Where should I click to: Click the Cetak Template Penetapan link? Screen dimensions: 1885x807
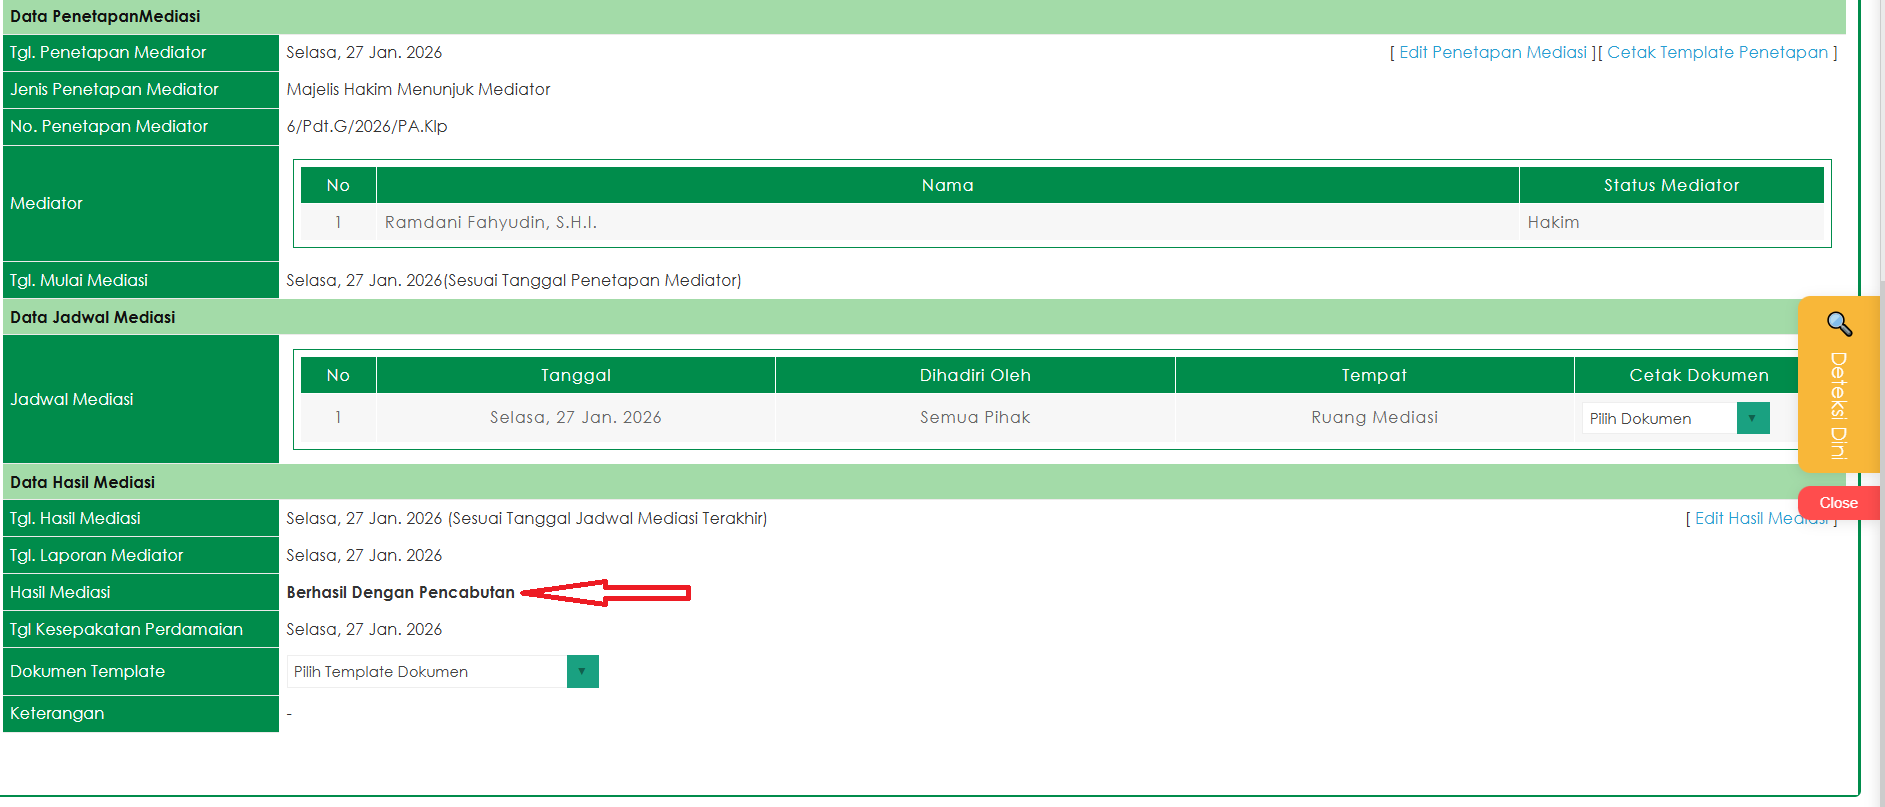click(1717, 53)
